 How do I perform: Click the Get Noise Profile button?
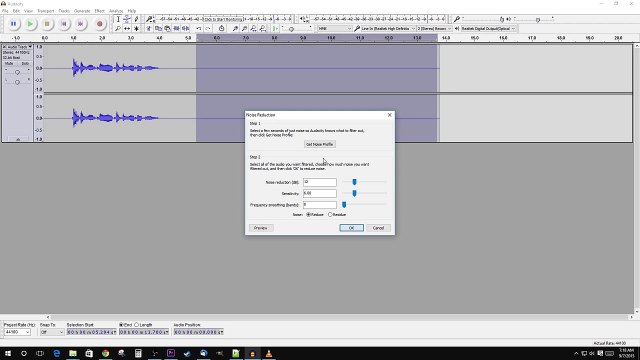[320, 144]
